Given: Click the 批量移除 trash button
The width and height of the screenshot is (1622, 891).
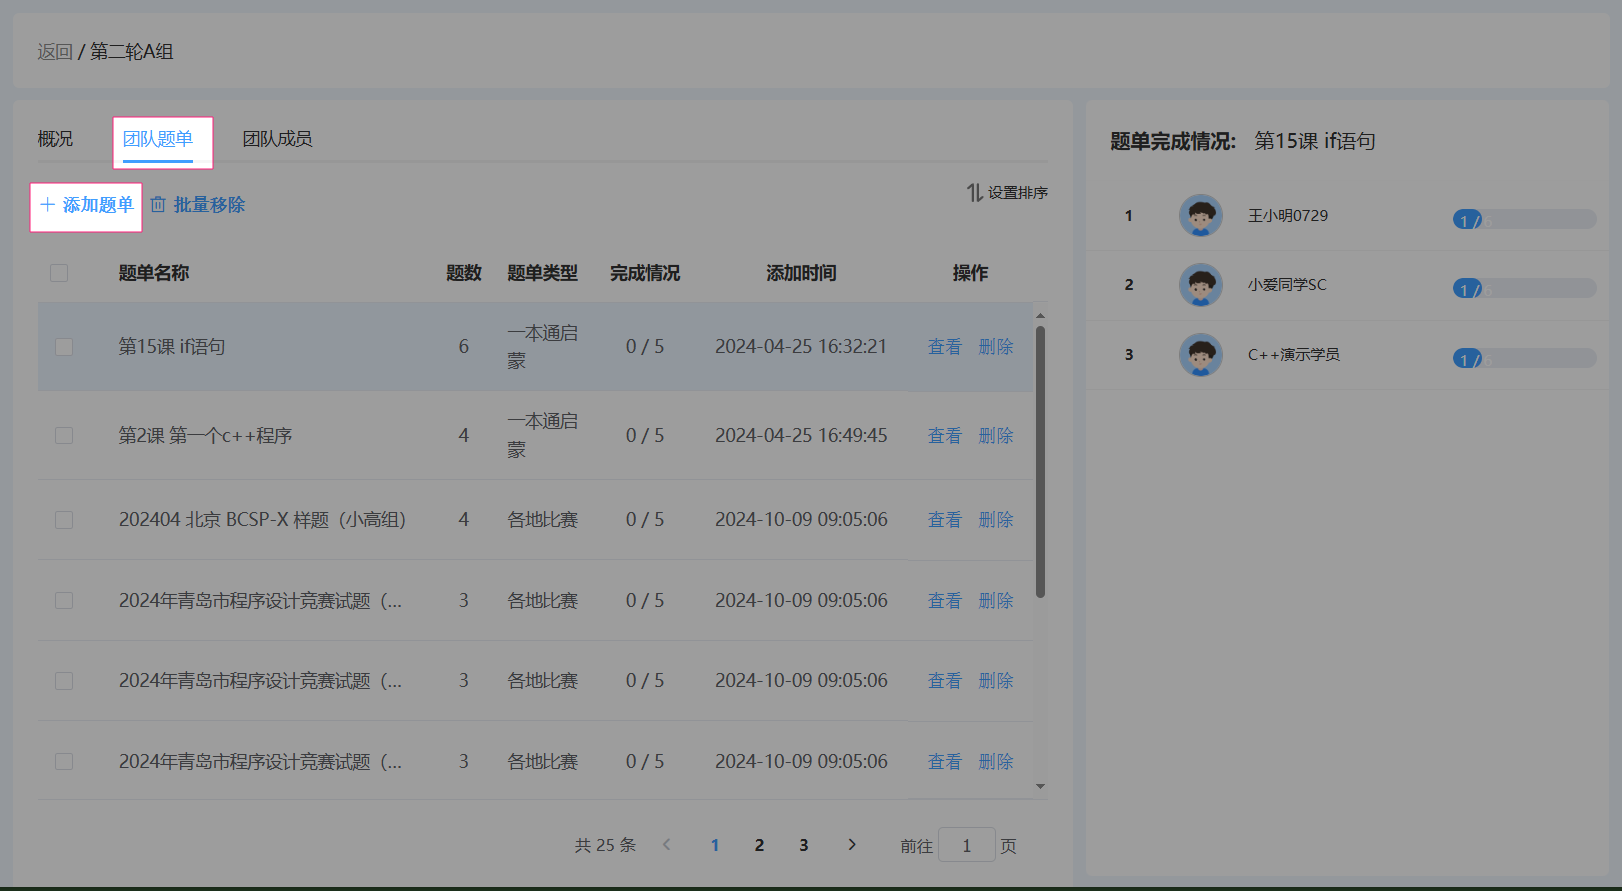Looking at the screenshot, I should [x=198, y=205].
